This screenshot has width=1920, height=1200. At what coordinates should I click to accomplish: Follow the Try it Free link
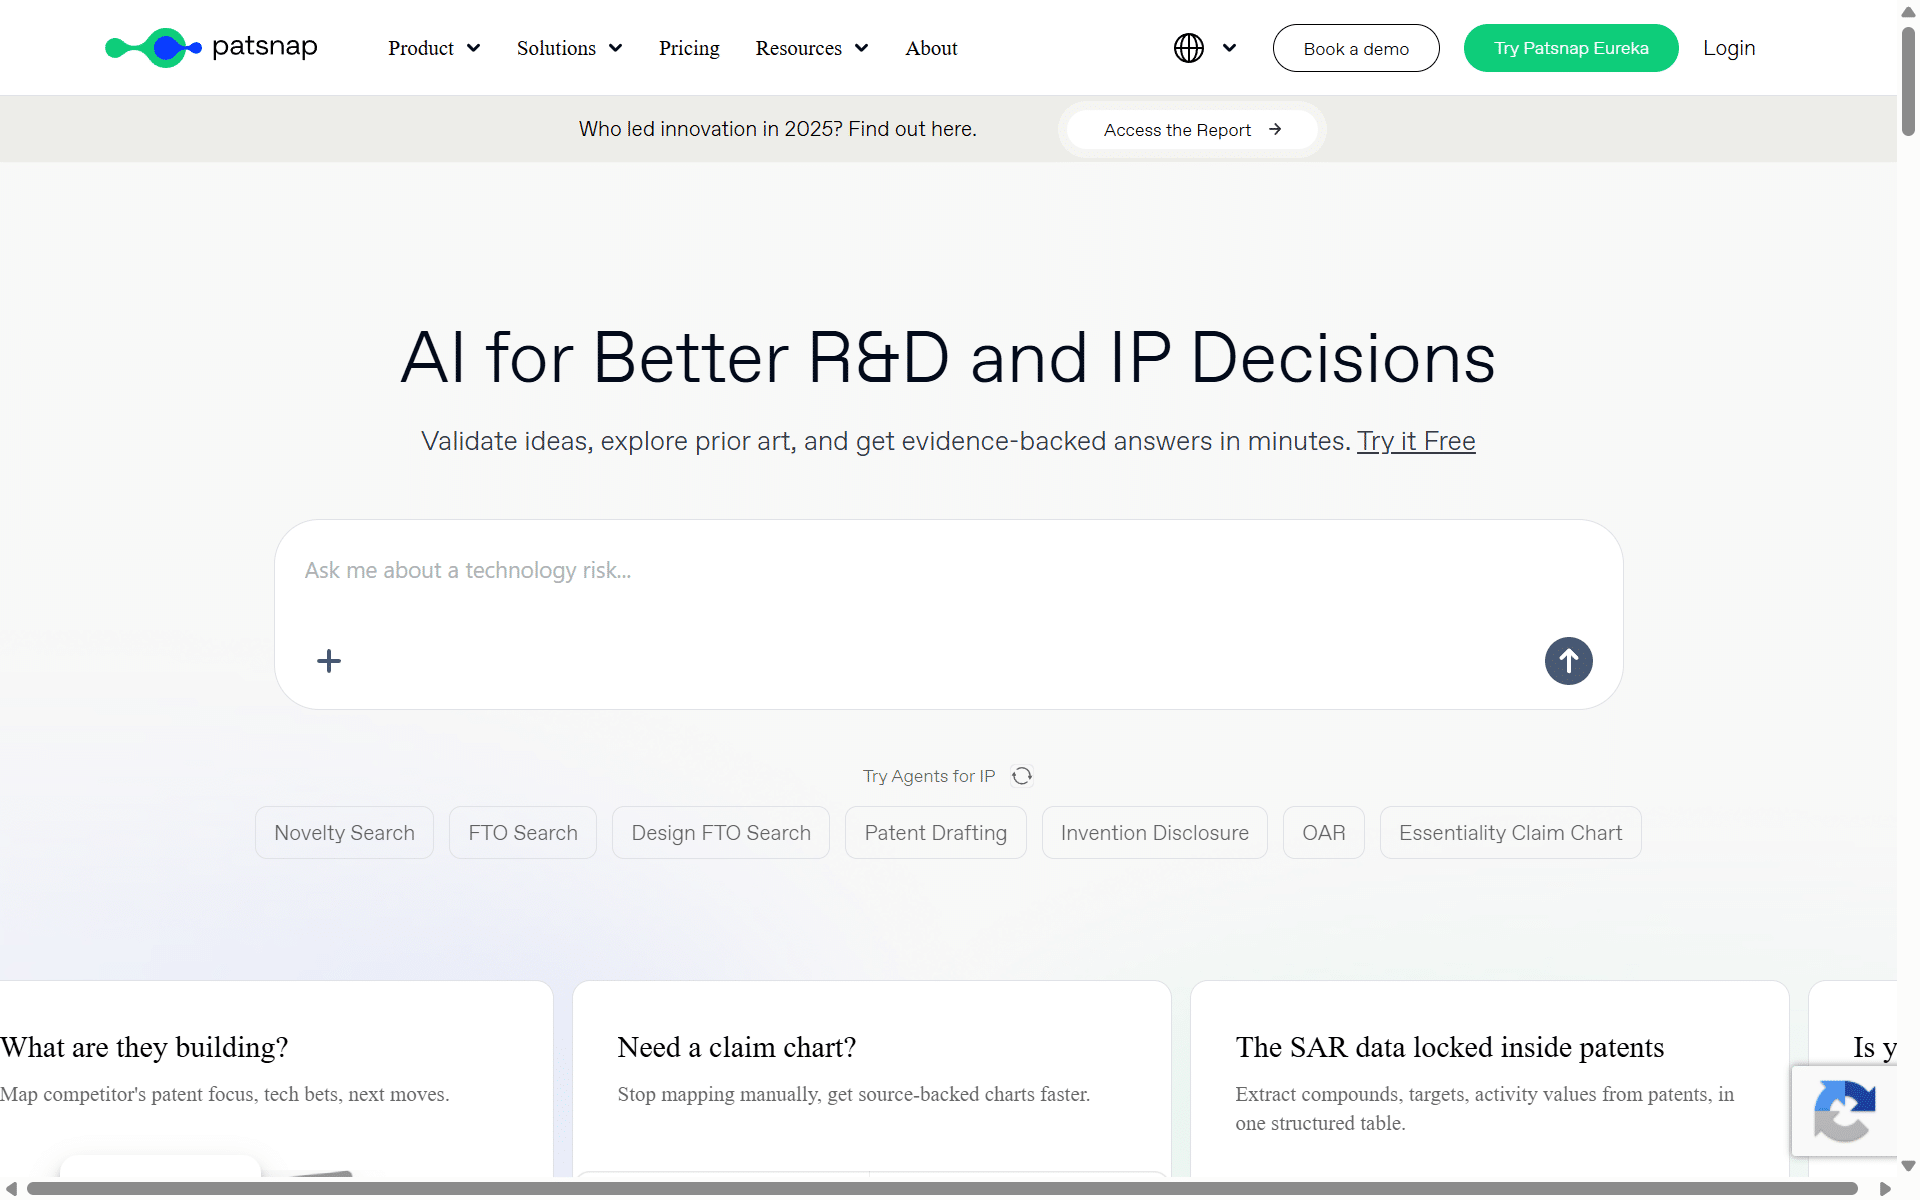point(1416,441)
